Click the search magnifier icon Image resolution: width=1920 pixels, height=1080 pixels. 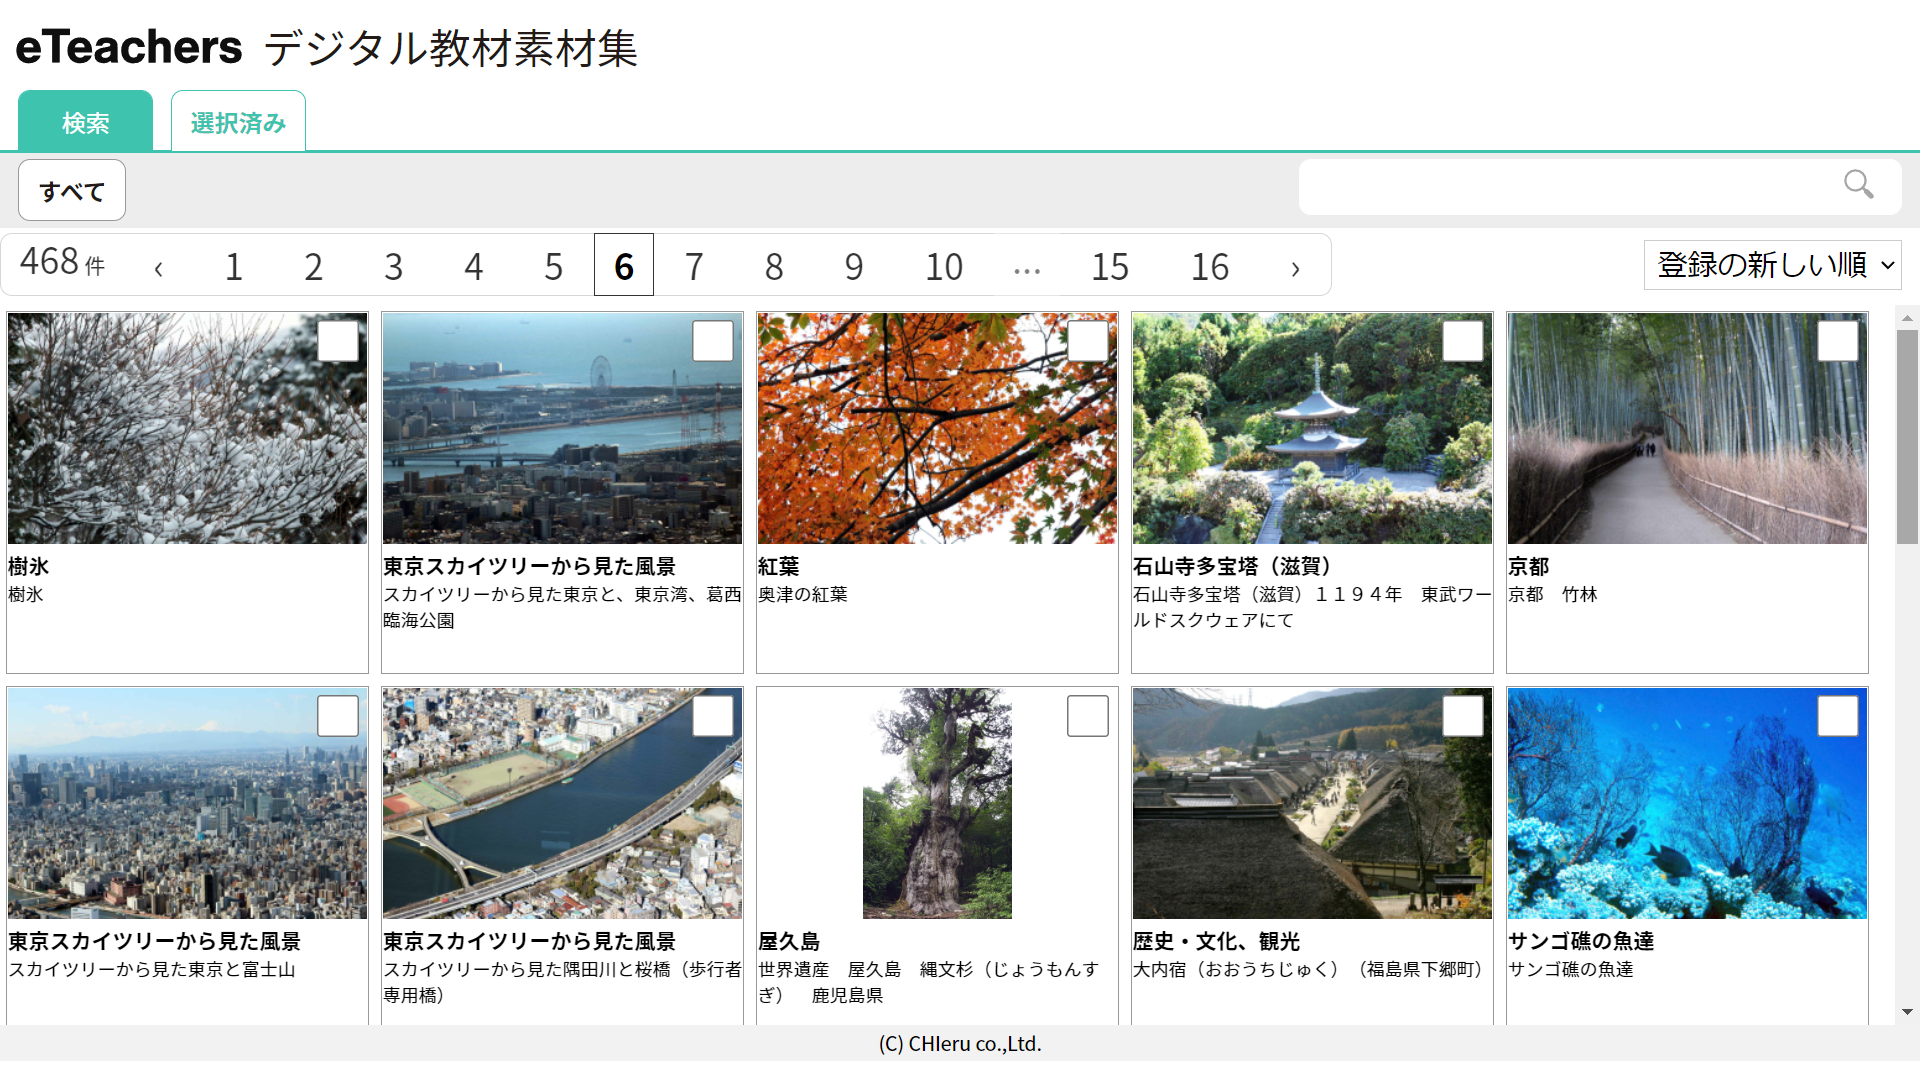1858,186
